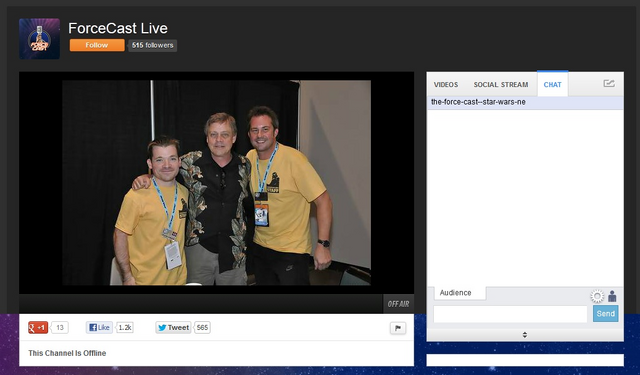The height and width of the screenshot is (375, 640).
Task: Click the Google +1 button
Action: 38,327
